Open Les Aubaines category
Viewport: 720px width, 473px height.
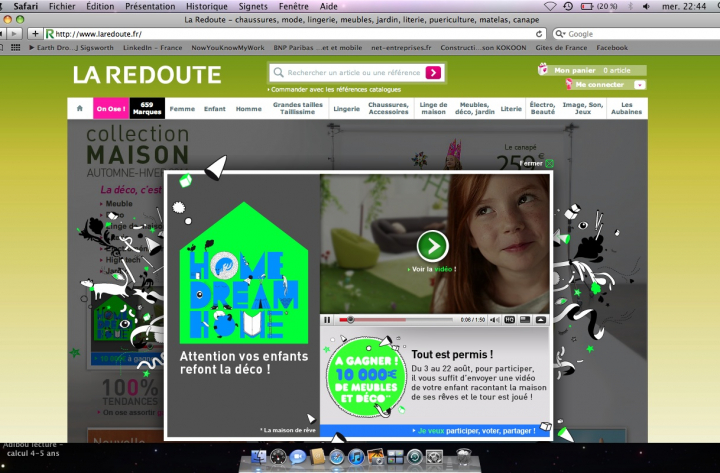click(x=627, y=108)
